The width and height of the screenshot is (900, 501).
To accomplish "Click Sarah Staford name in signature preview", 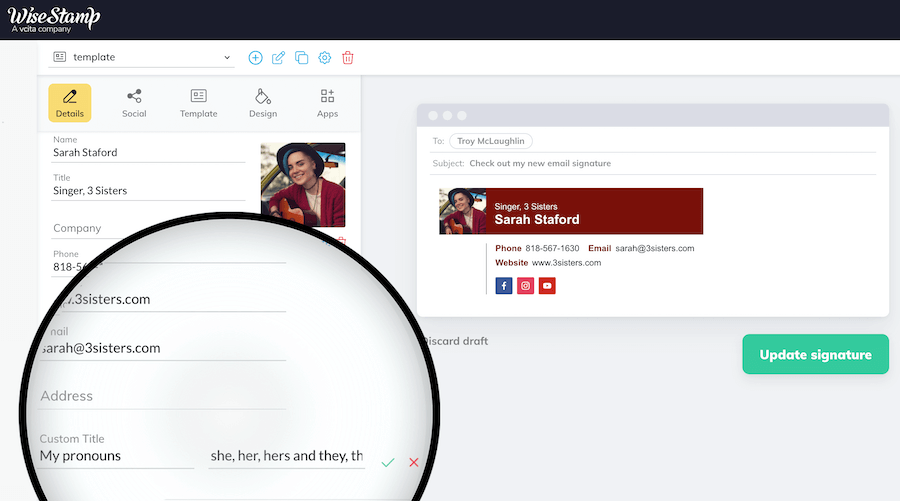I will point(537,220).
